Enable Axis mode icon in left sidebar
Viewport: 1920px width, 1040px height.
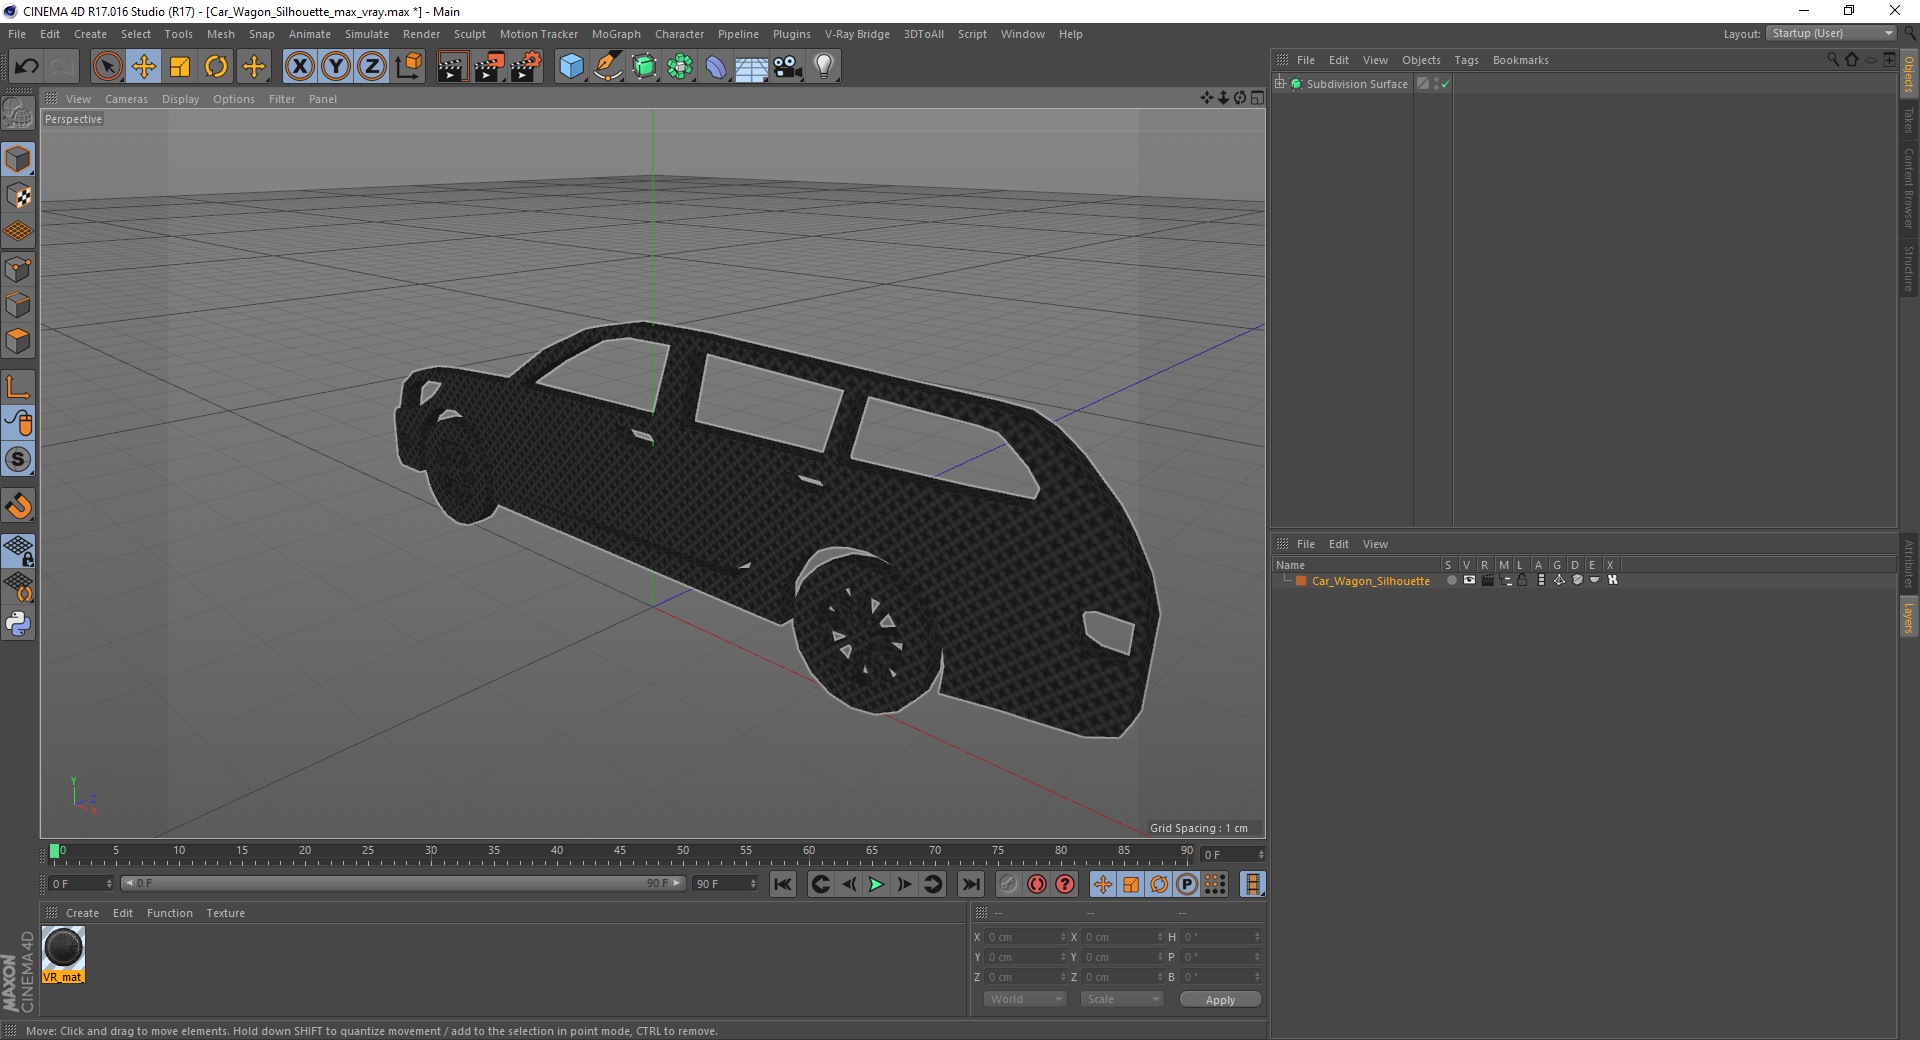[18, 387]
